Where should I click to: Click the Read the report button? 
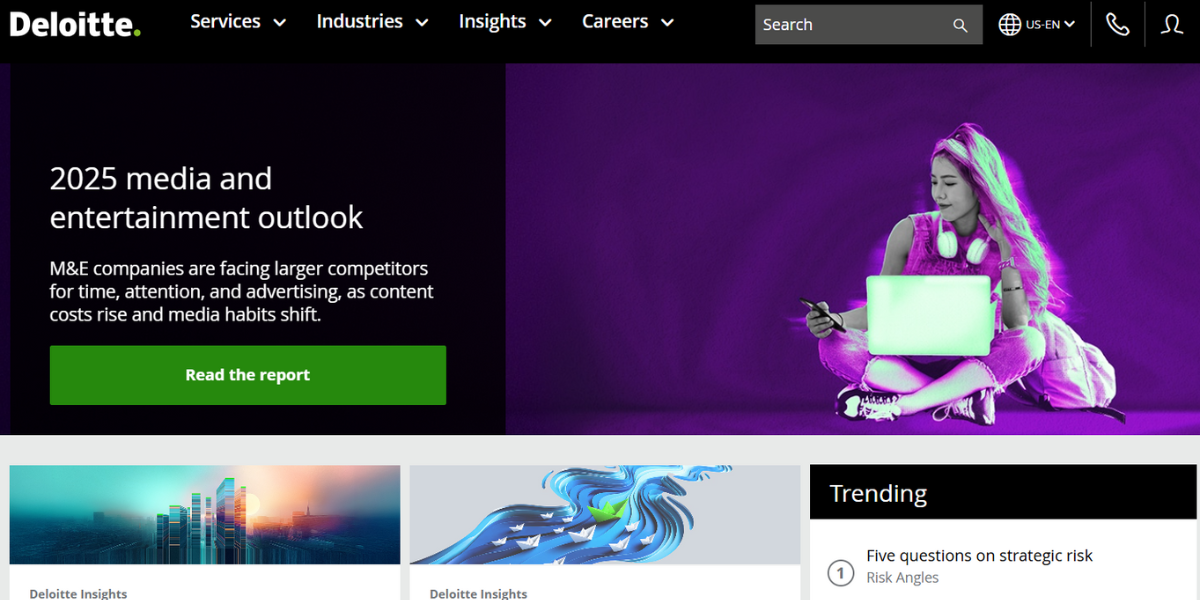248,375
